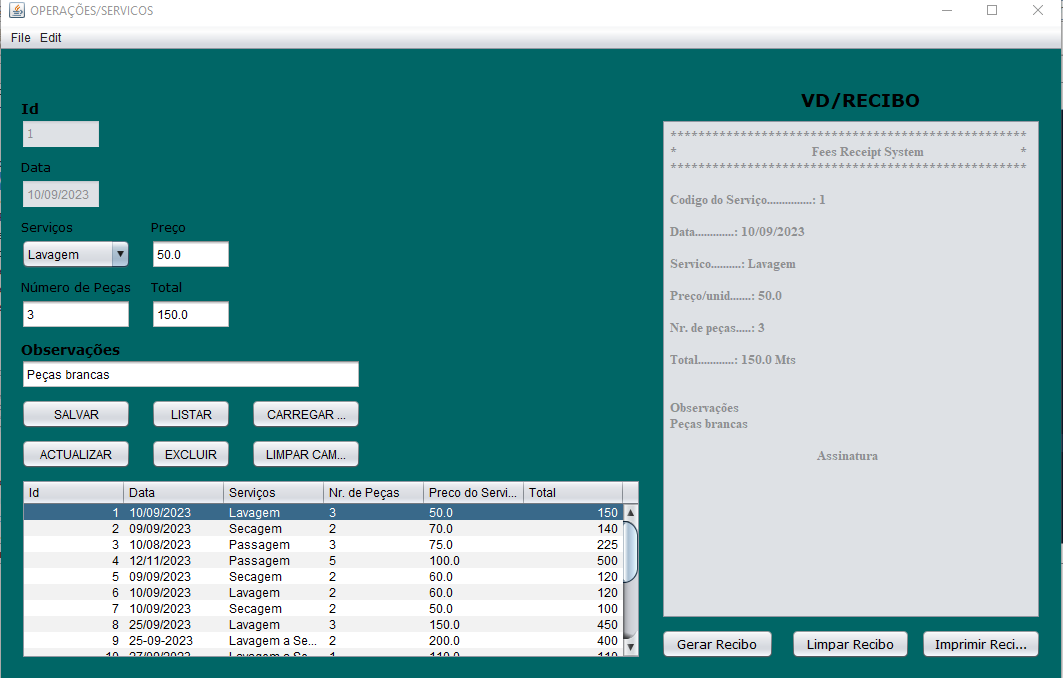This screenshot has height=678, width=1063.
Task: Expand the Serviços dropdown showing Lavagem
Action: pyautogui.click(x=120, y=254)
